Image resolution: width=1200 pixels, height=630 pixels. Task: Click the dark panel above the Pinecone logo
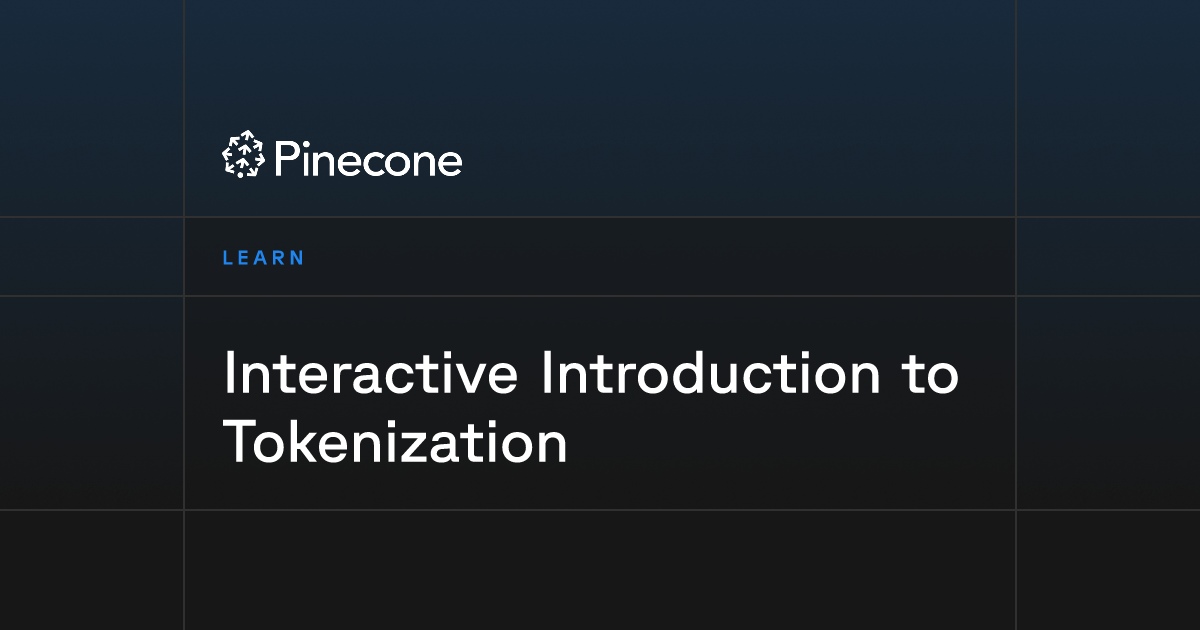tap(600, 60)
